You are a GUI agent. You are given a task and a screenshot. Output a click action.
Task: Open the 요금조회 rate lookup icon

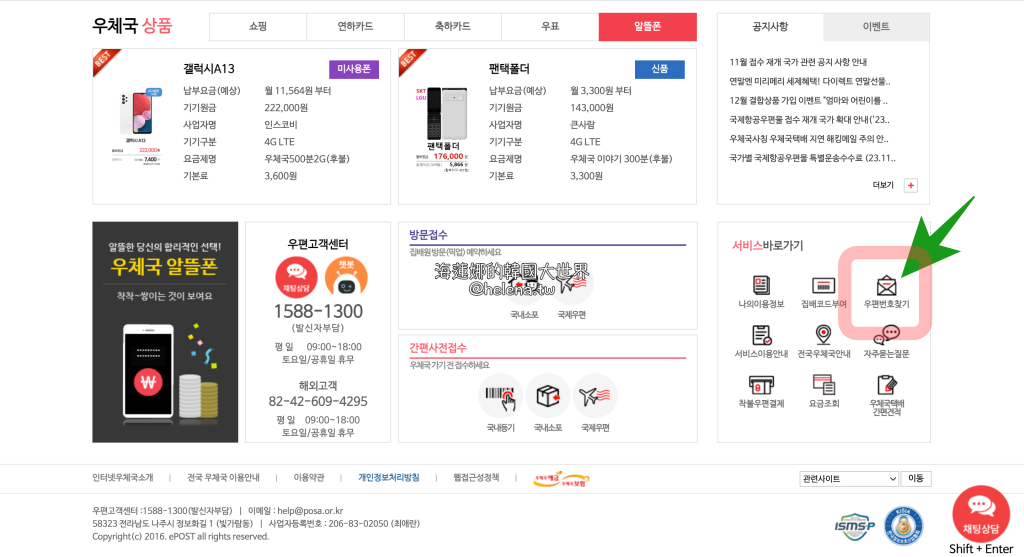pyautogui.click(x=823, y=387)
